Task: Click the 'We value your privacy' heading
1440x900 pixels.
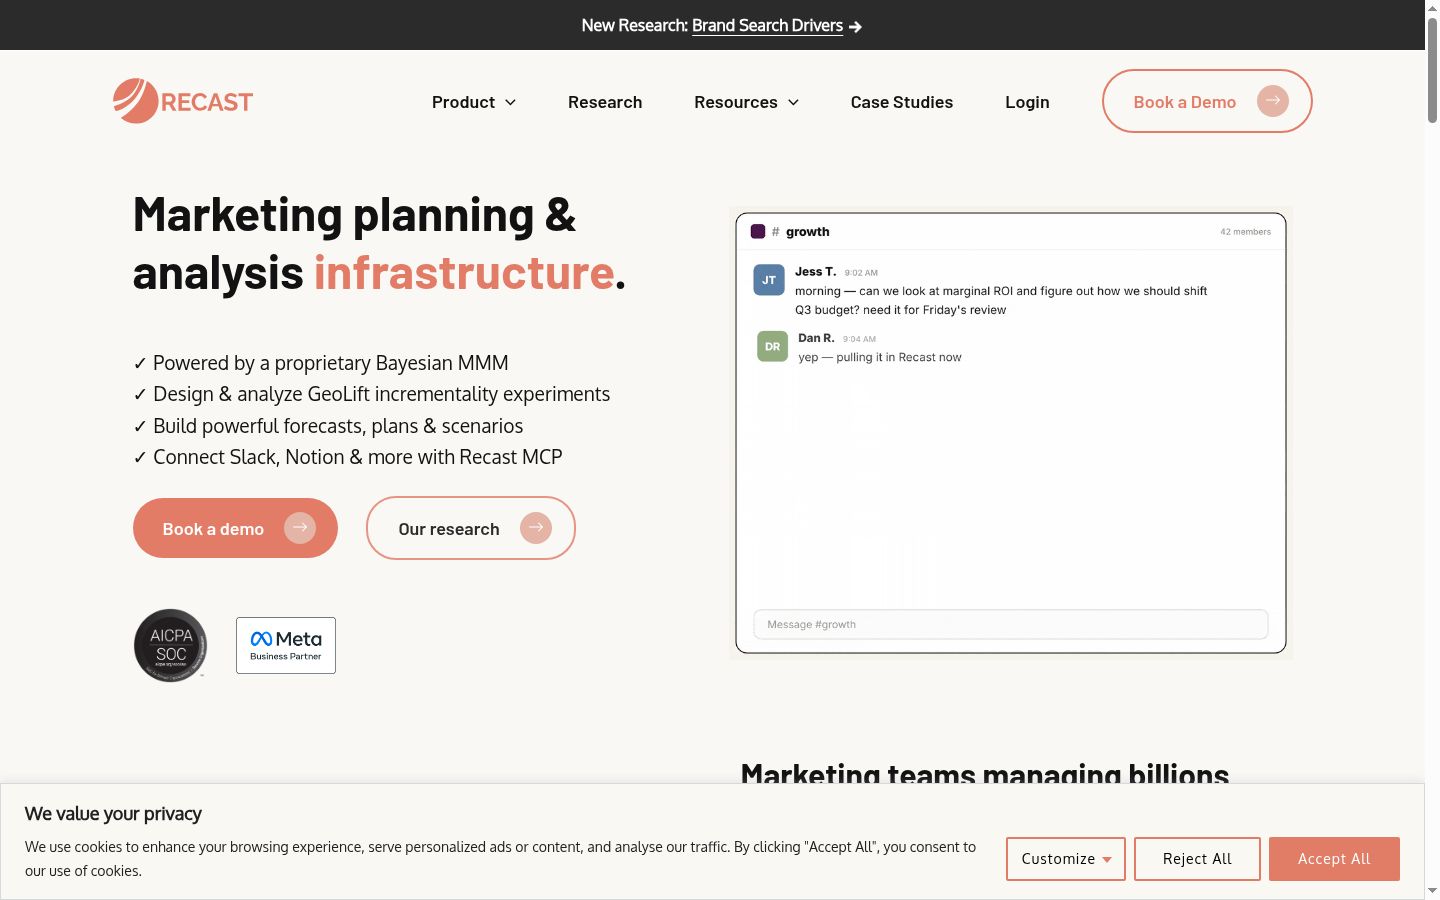Action: click(113, 814)
